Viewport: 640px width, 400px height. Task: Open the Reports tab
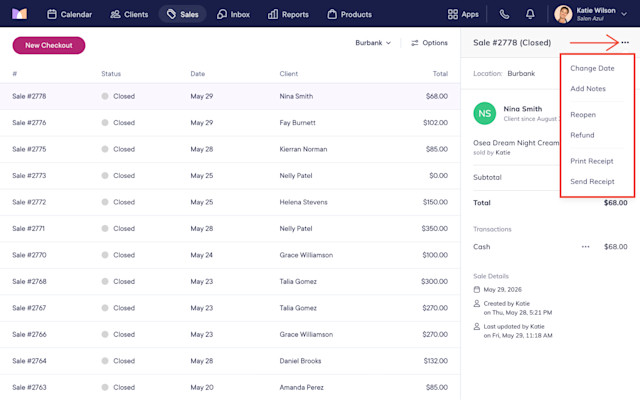288,14
